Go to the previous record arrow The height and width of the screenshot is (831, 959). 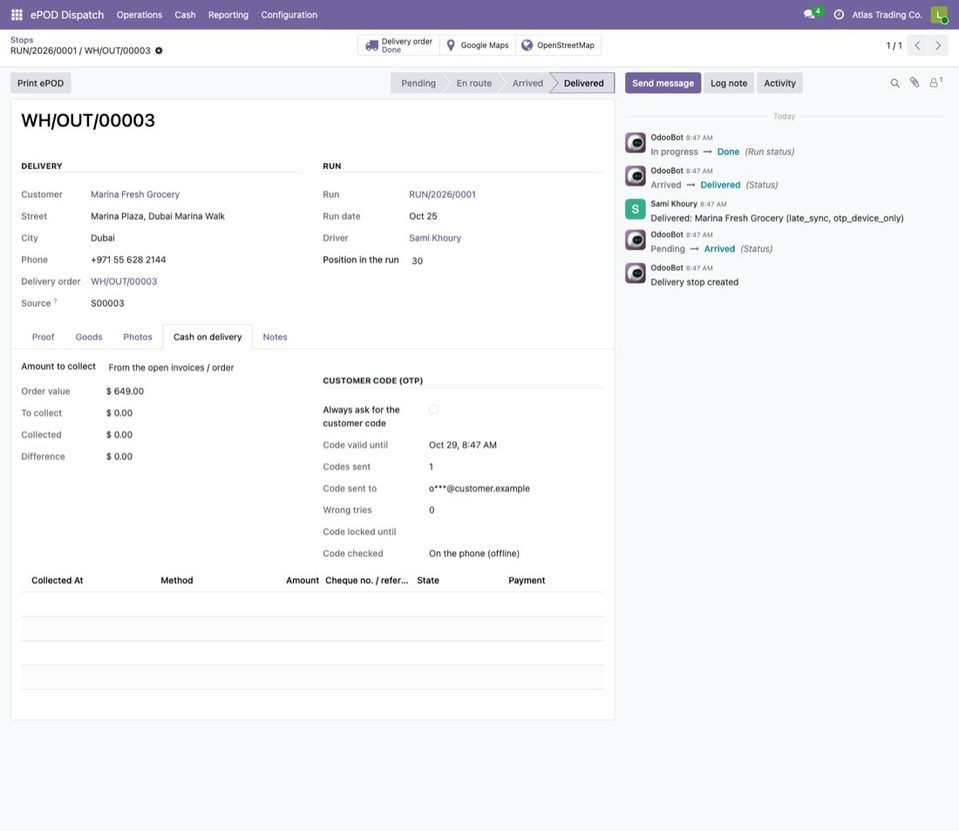click(917, 45)
